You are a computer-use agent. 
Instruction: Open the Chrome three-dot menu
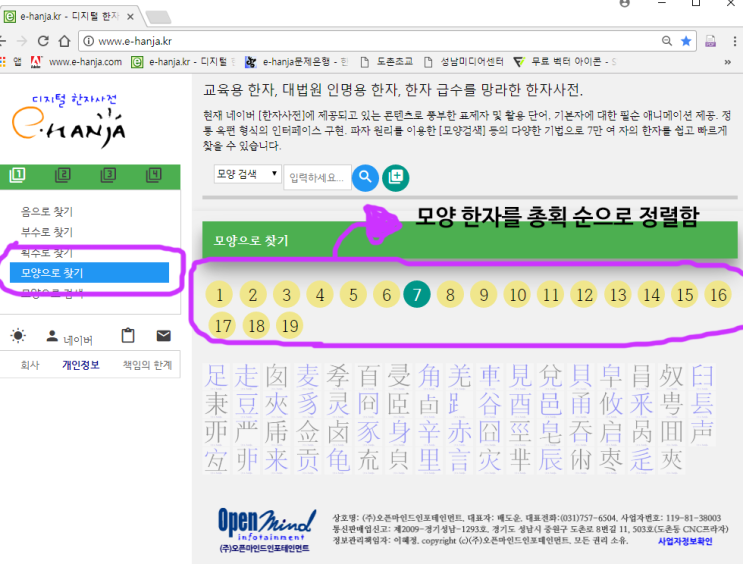click(734, 41)
